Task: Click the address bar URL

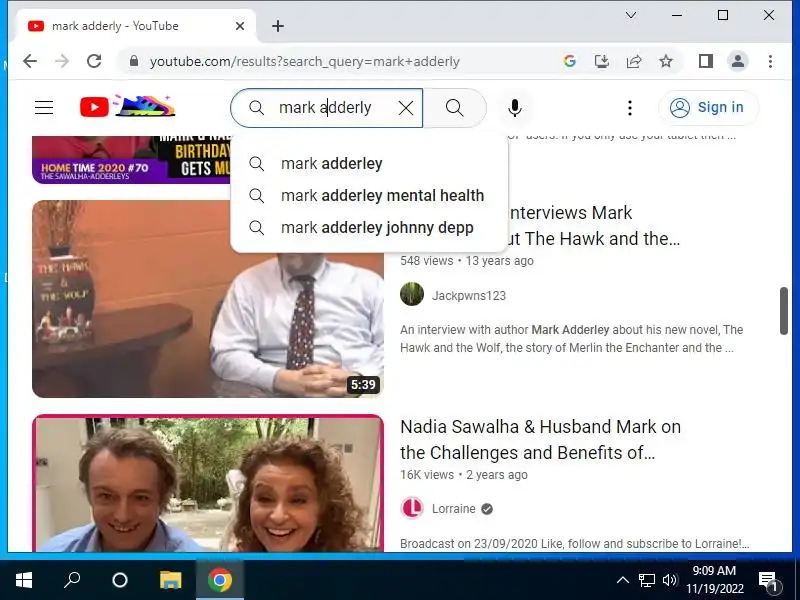Action: 304,62
